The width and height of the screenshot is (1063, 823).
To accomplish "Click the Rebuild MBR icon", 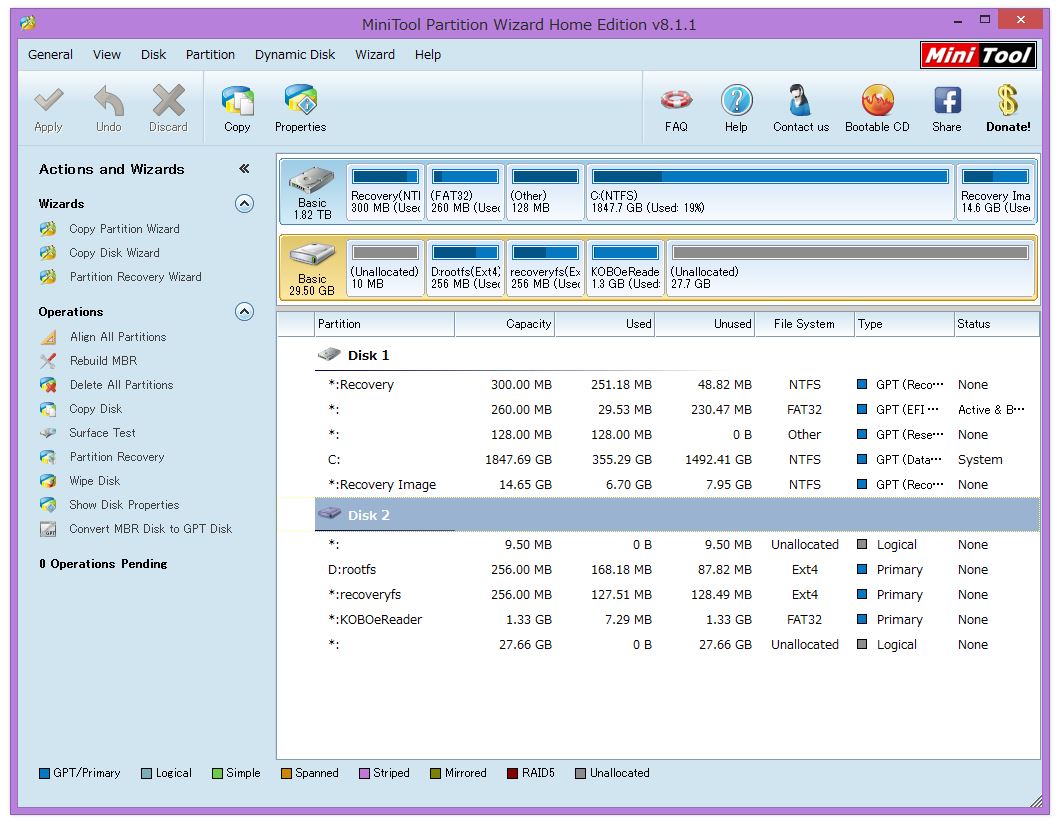I will pos(48,361).
